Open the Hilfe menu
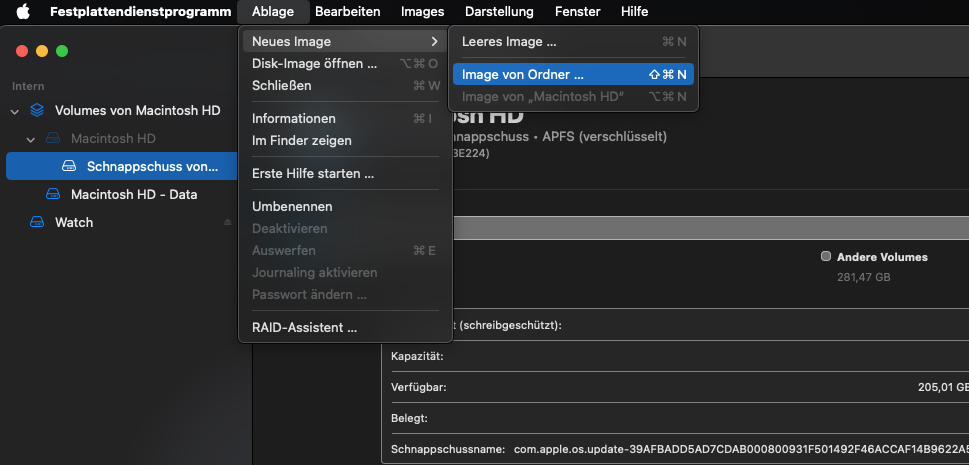This screenshot has width=969, height=465. (x=635, y=11)
